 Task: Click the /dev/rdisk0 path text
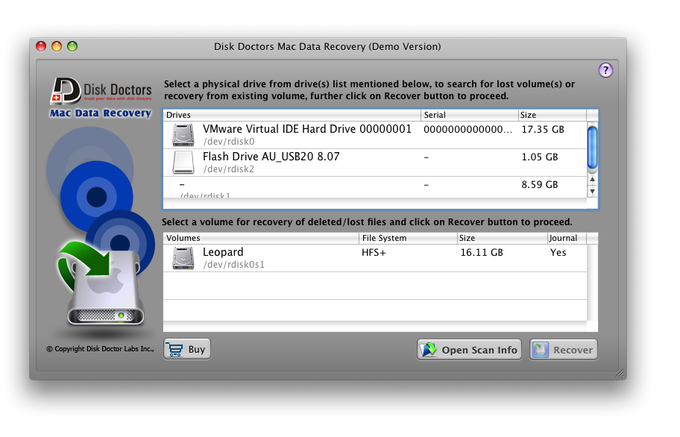229,142
